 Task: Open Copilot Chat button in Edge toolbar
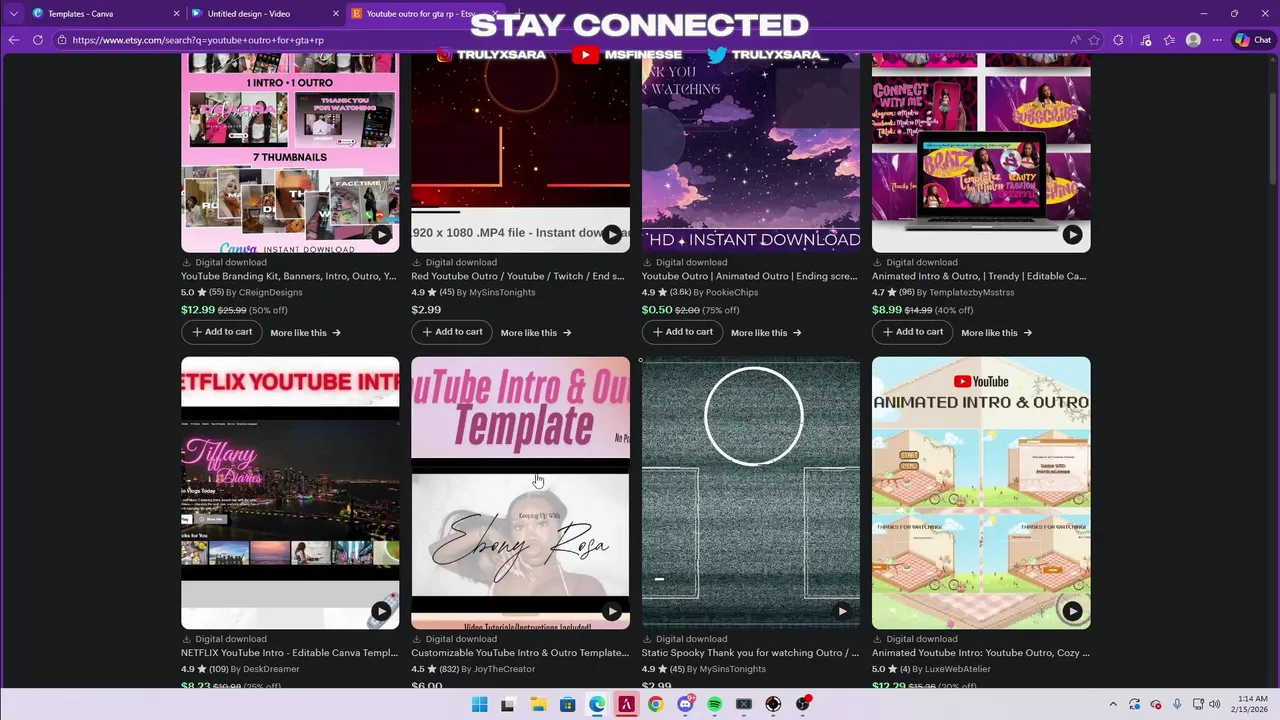pyautogui.click(x=1253, y=40)
